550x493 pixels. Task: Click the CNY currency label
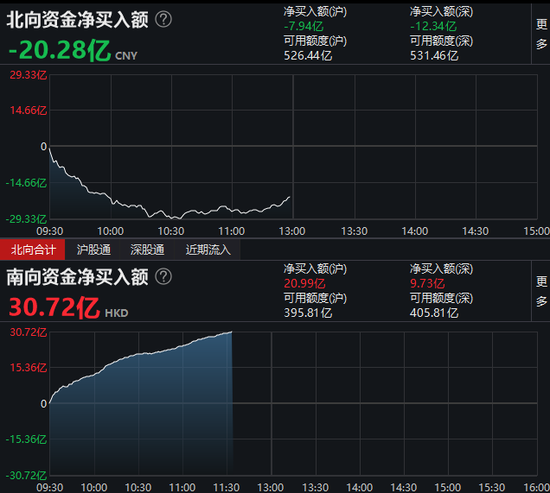click(126, 56)
